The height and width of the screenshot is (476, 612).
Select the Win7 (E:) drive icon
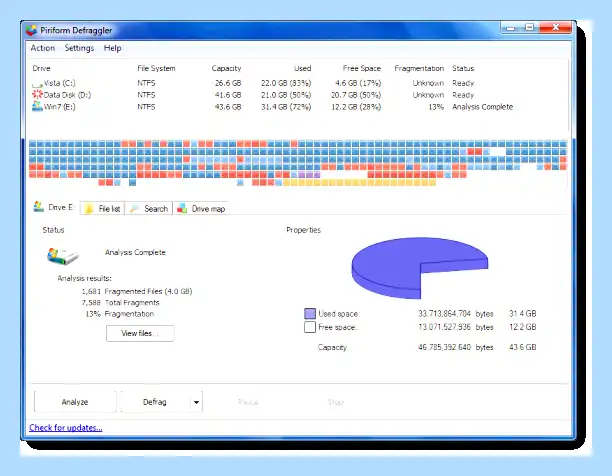[x=37, y=106]
